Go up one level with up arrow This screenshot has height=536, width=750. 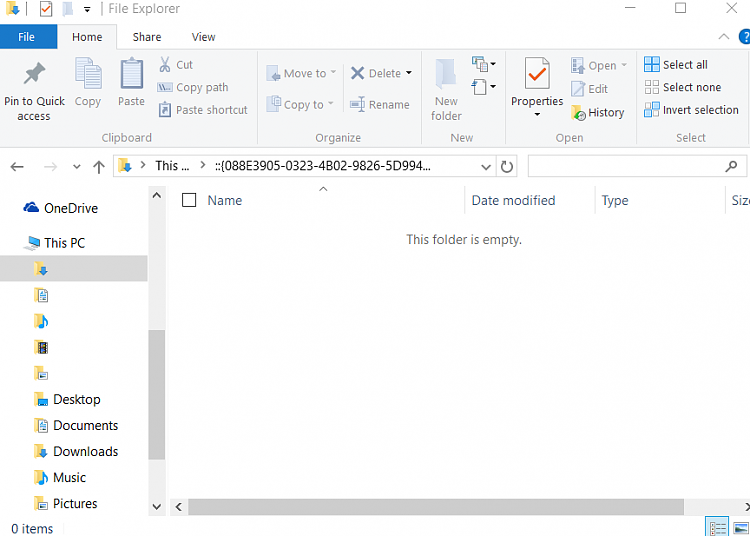pyautogui.click(x=99, y=167)
